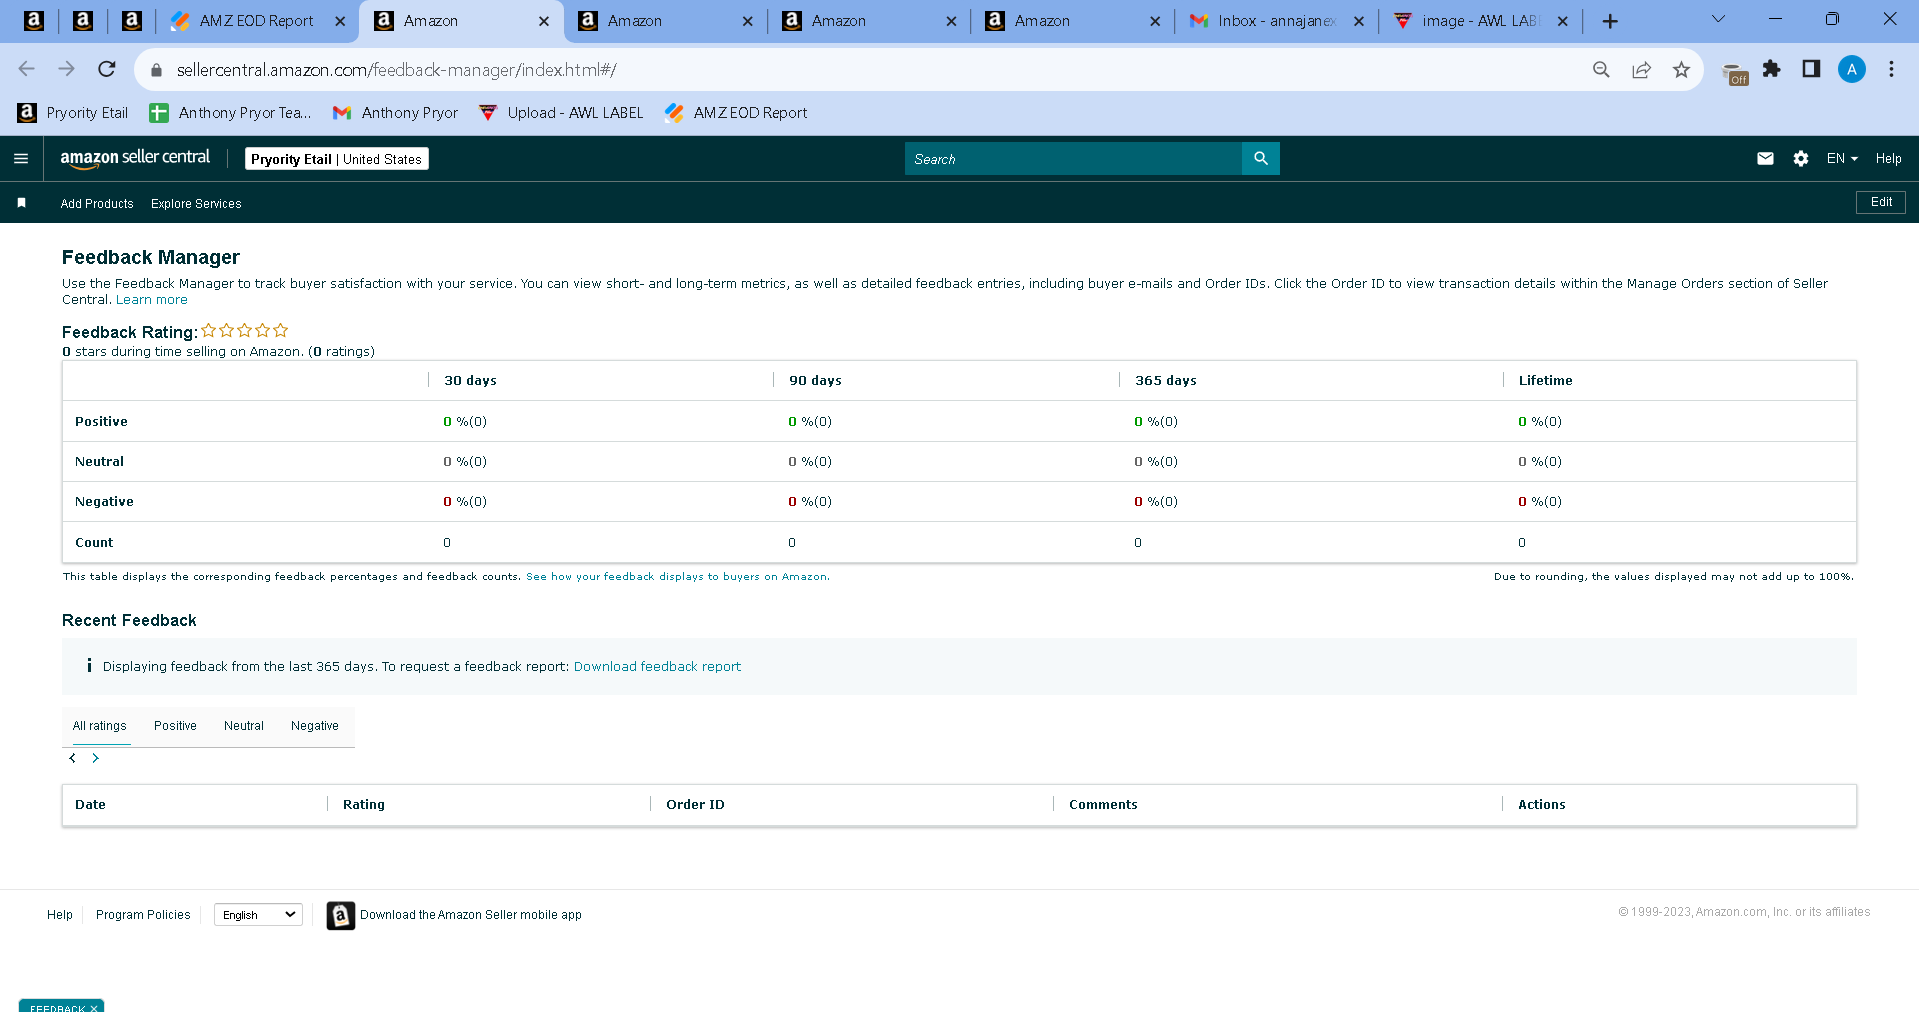Open a new browser tab
Image resolution: width=1919 pixels, height=1012 pixels.
coord(1610,21)
